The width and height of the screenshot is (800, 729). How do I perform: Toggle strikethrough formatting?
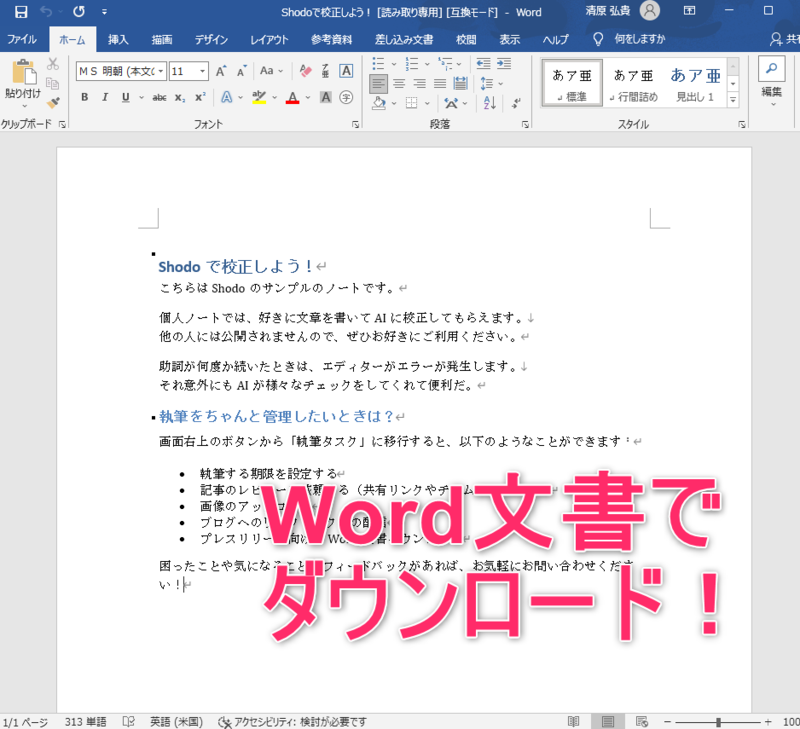click(x=159, y=97)
